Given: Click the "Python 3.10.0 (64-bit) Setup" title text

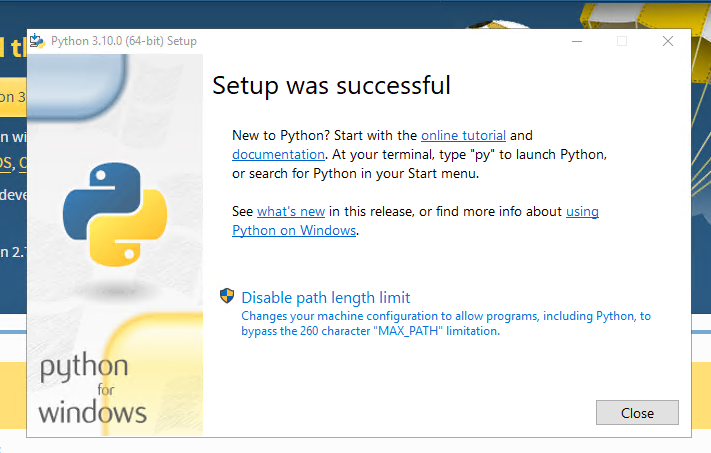Looking at the screenshot, I should point(123,41).
